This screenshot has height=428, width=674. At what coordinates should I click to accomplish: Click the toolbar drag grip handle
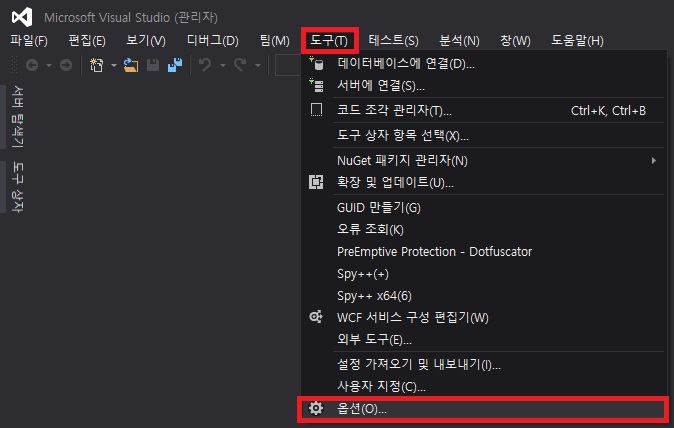pos(15,65)
